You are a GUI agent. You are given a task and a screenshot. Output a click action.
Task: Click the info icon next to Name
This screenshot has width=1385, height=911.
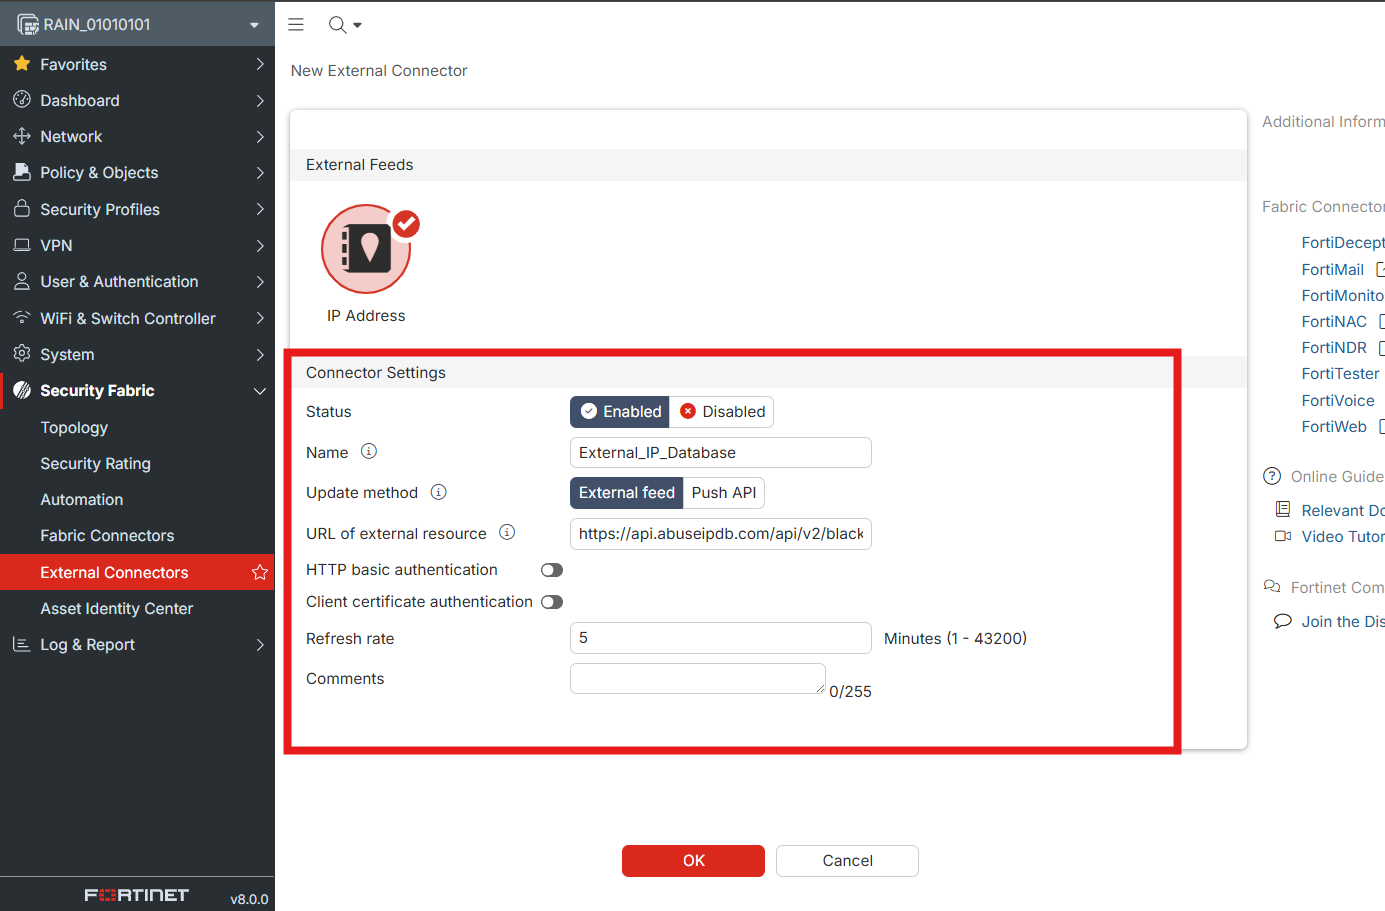369,451
